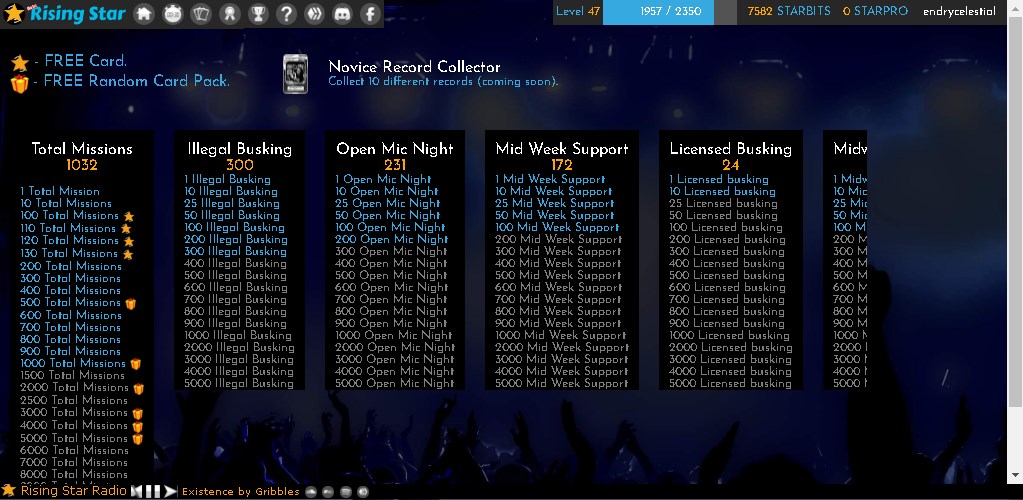
Task: Open the award ribbon icon
Action: 229,14
